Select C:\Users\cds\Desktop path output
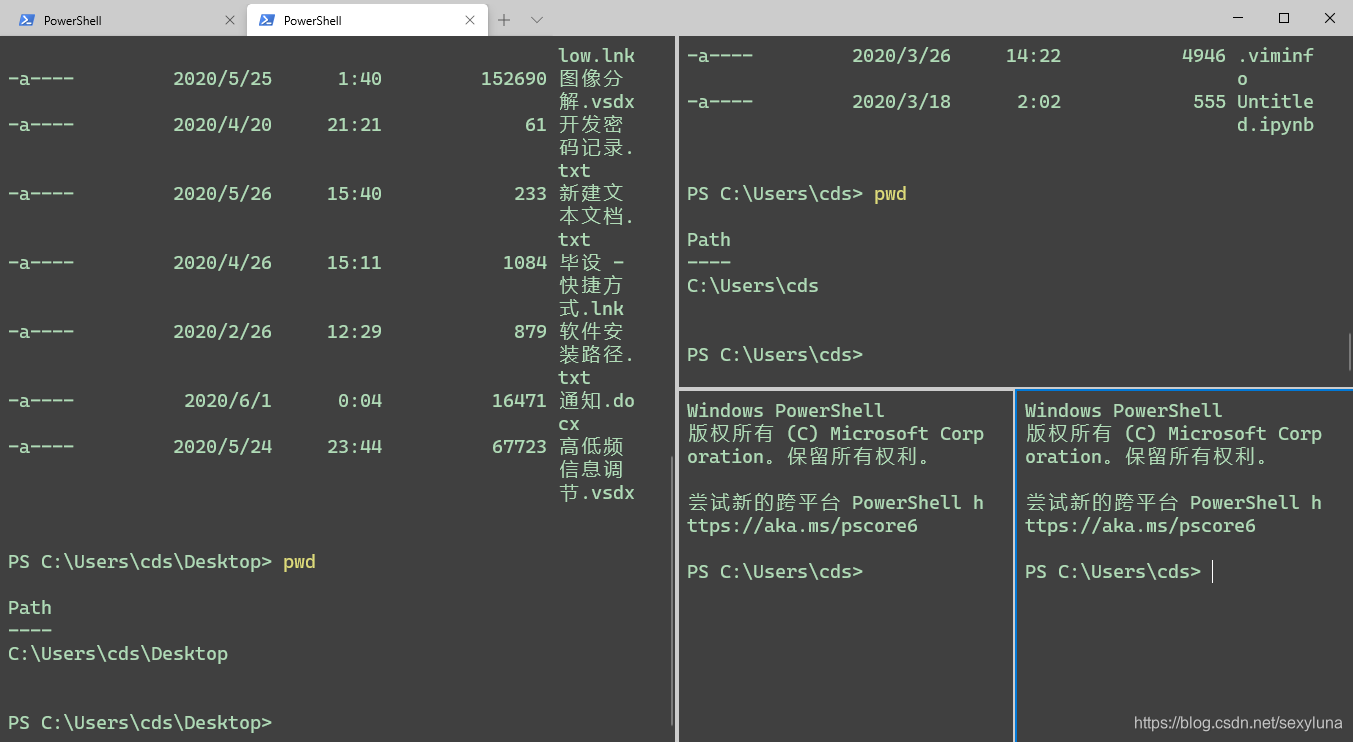This screenshot has width=1353, height=742. point(118,654)
